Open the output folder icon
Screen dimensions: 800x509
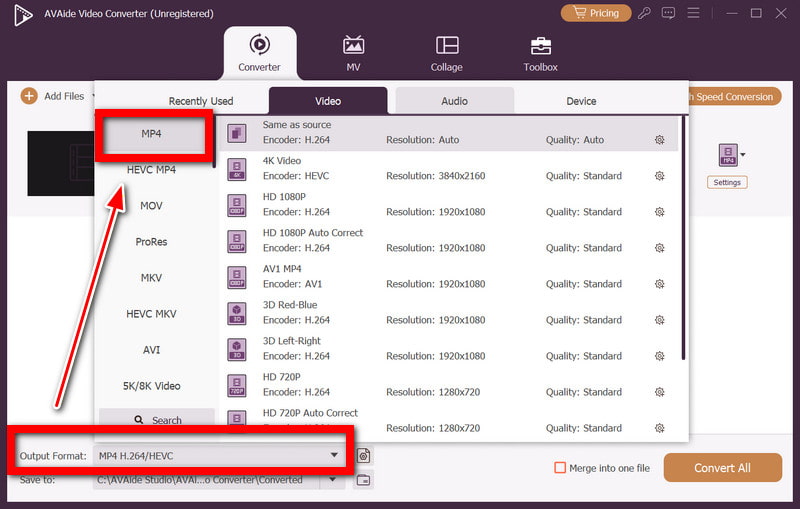[x=363, y=480]
